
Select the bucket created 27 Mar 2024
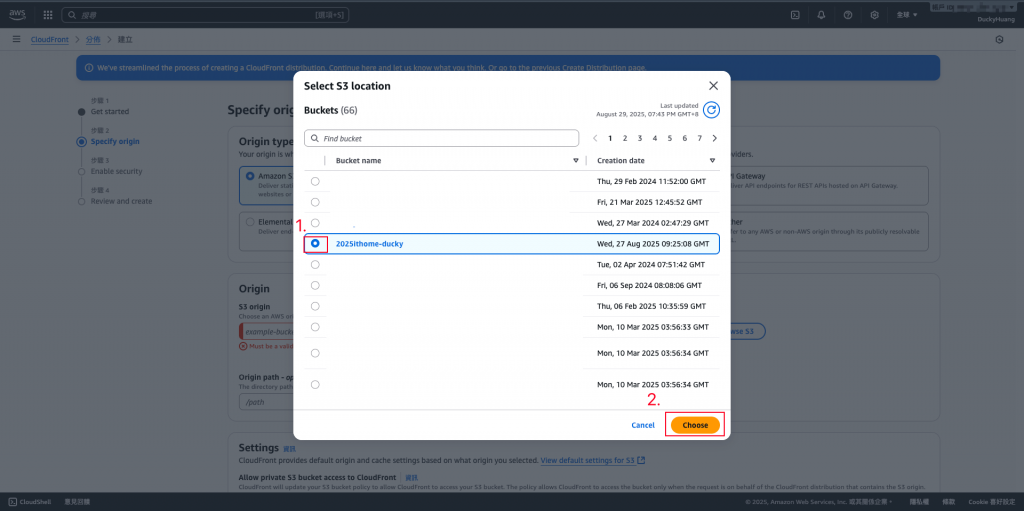click(315, 223)
